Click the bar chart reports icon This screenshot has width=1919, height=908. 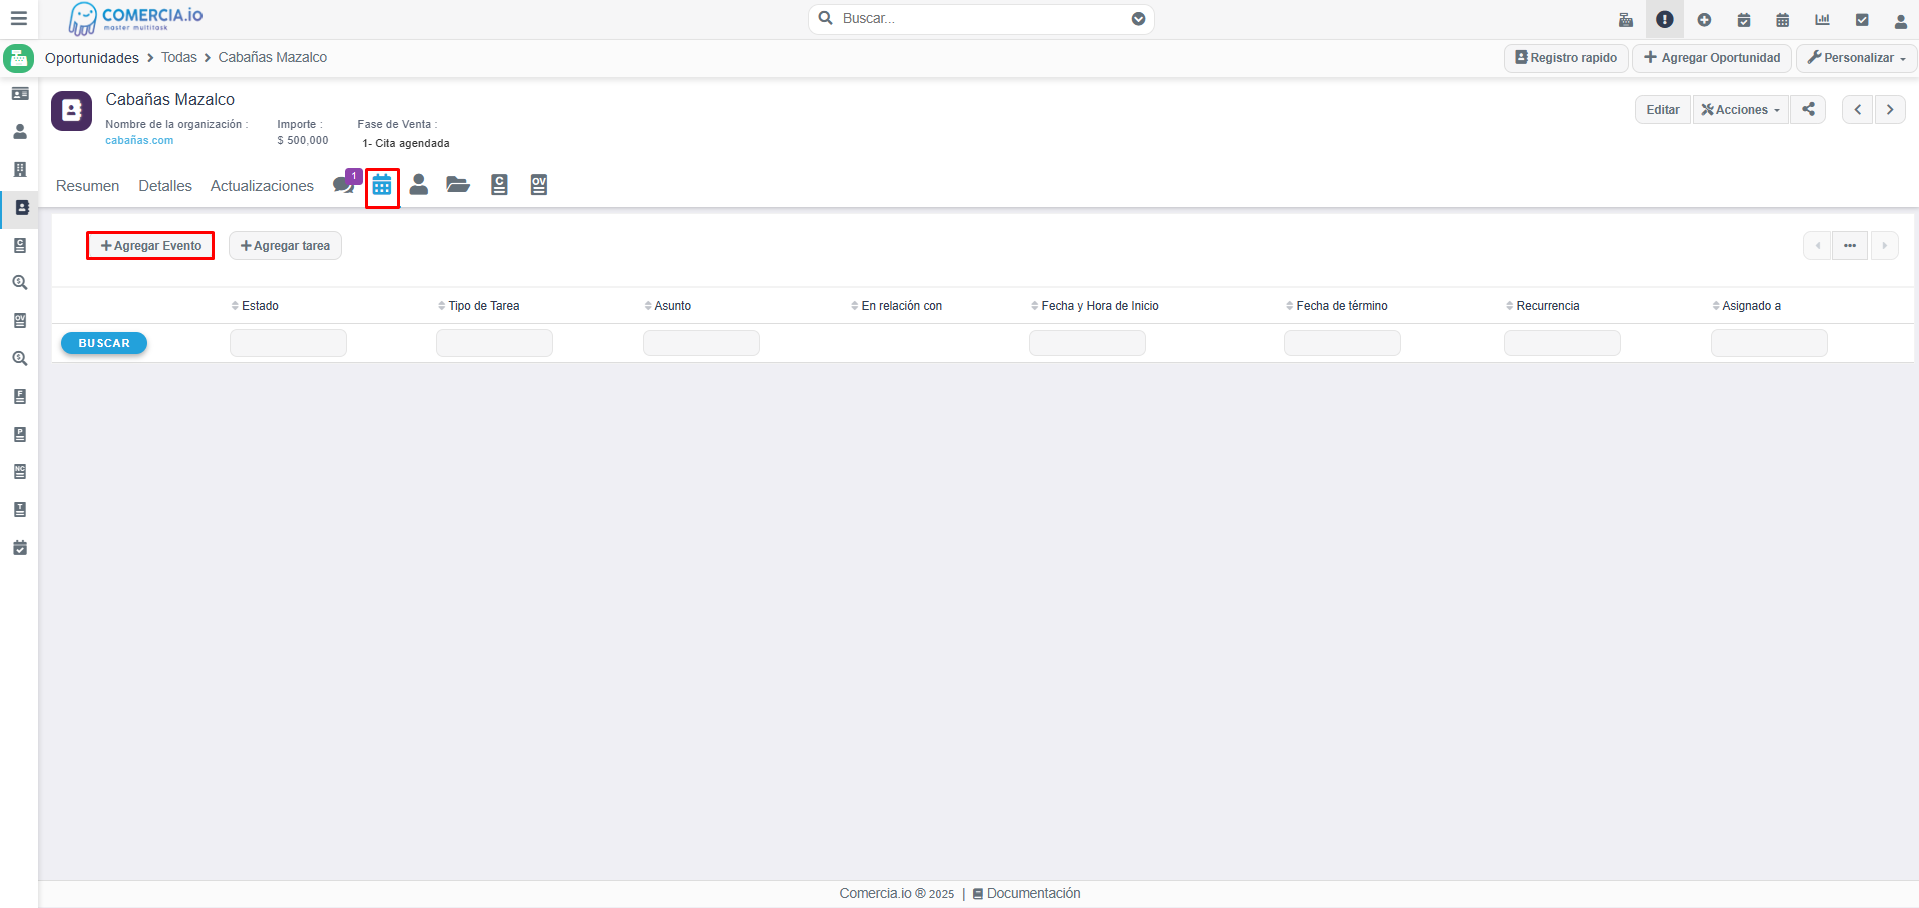coord(1822,20)
